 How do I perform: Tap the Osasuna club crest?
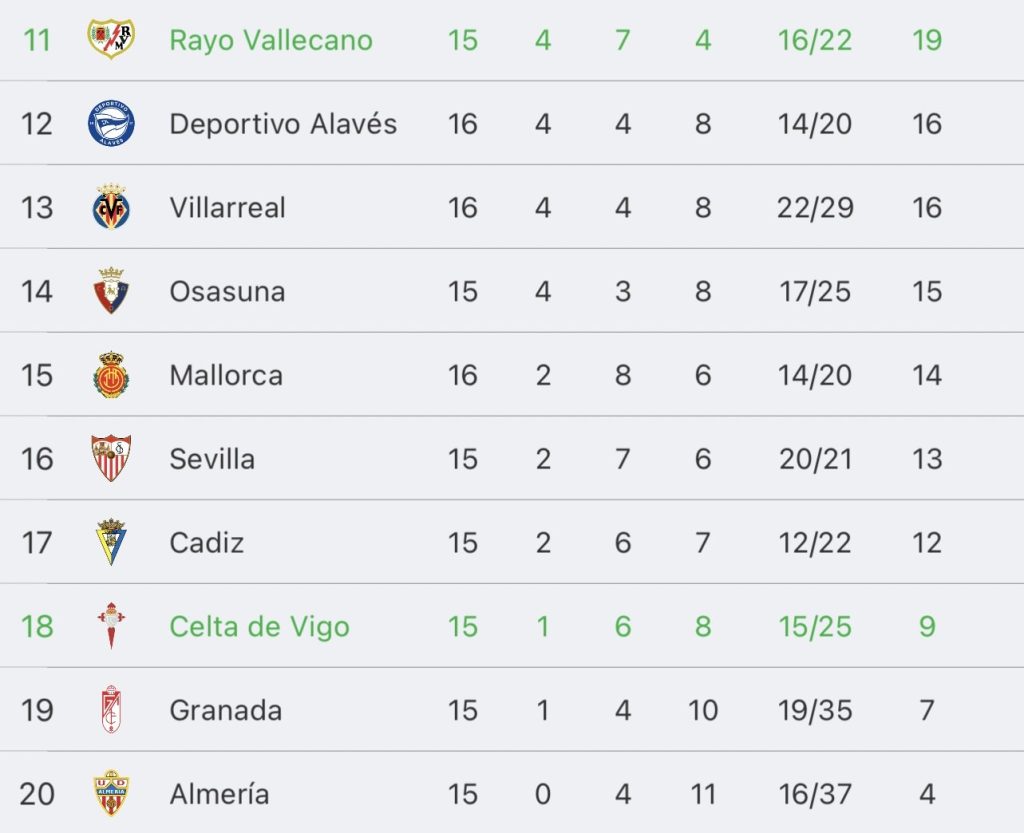[x=111, y=291]
